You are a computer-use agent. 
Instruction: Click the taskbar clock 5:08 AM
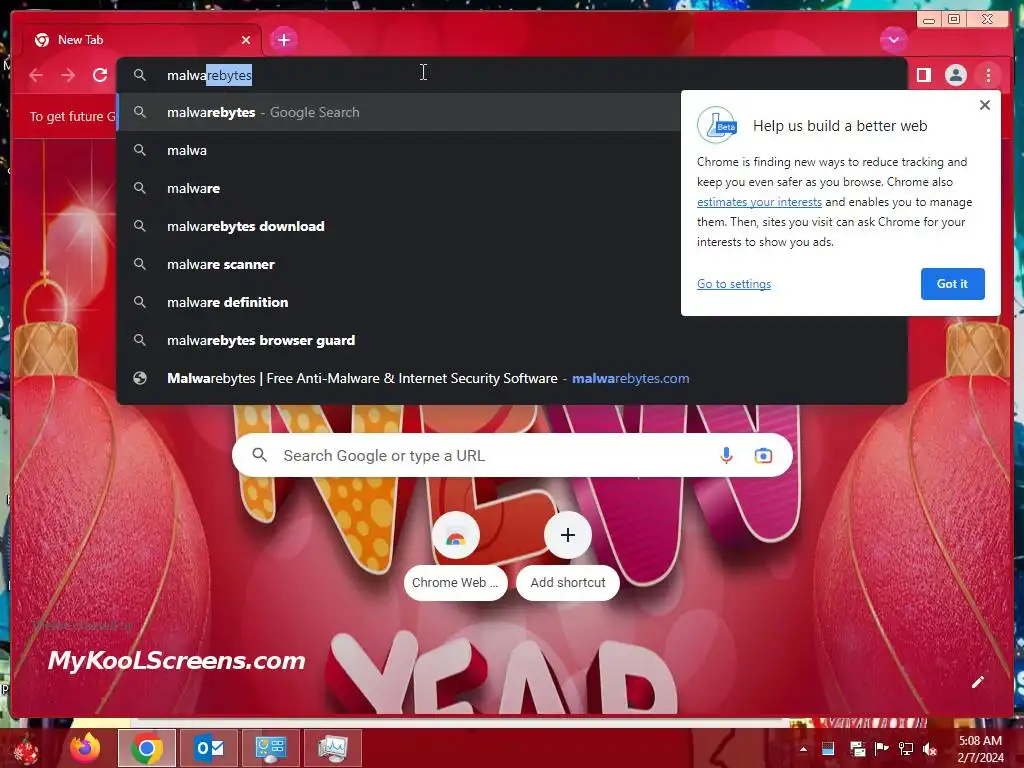pos(980,741)
